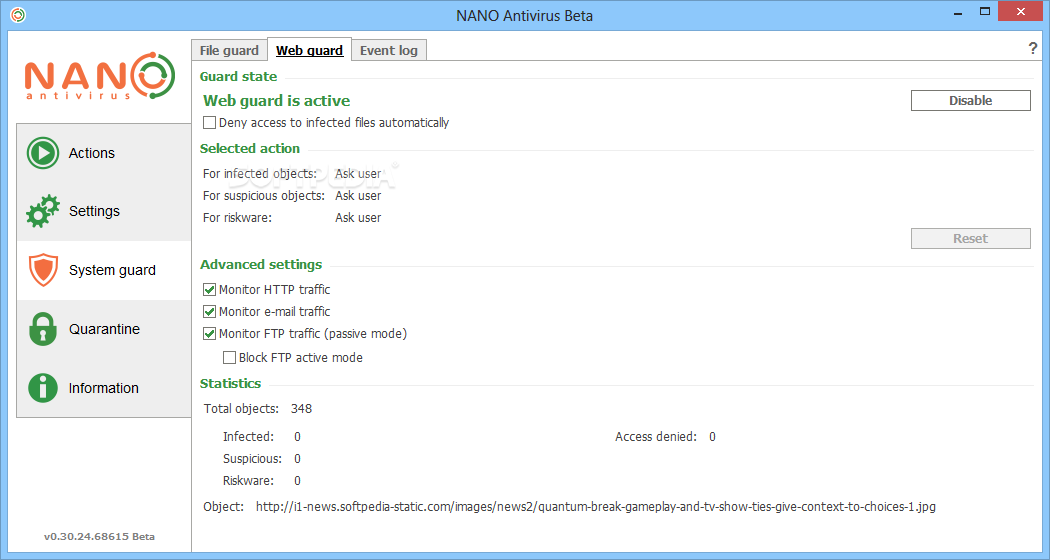Check Block FTP active mode

[x=230, y=358]
